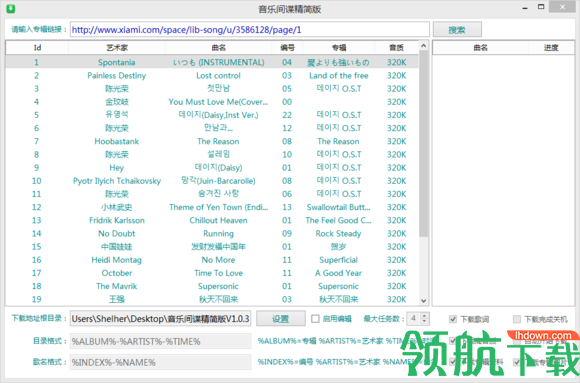Click the 编号 column header
The height and width of the screenshot is (383, 580).
pos(287,47)
